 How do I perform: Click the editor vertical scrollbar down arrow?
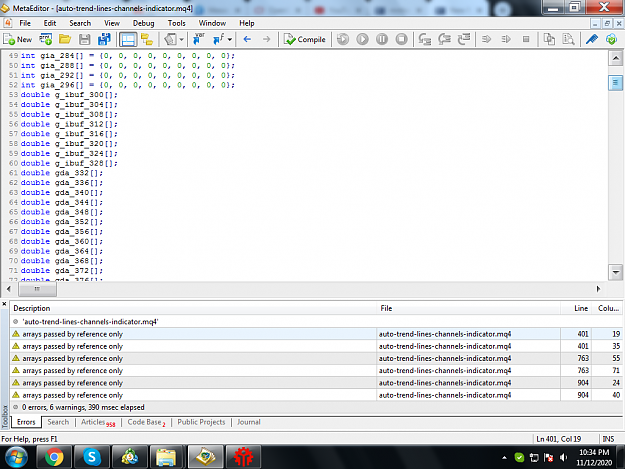pos(615,272)
